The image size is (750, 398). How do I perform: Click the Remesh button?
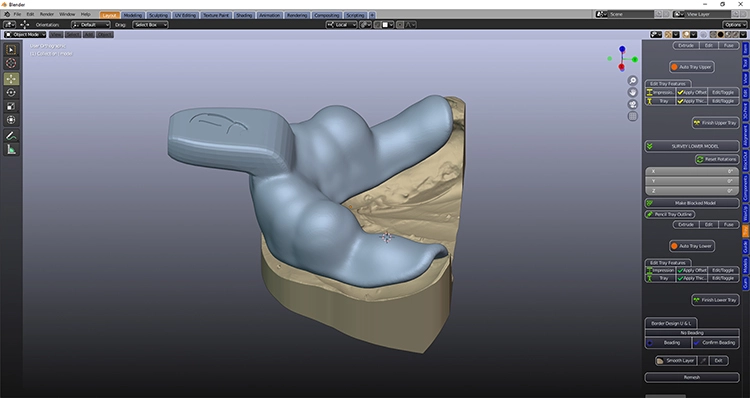click(x=692, y=377)
